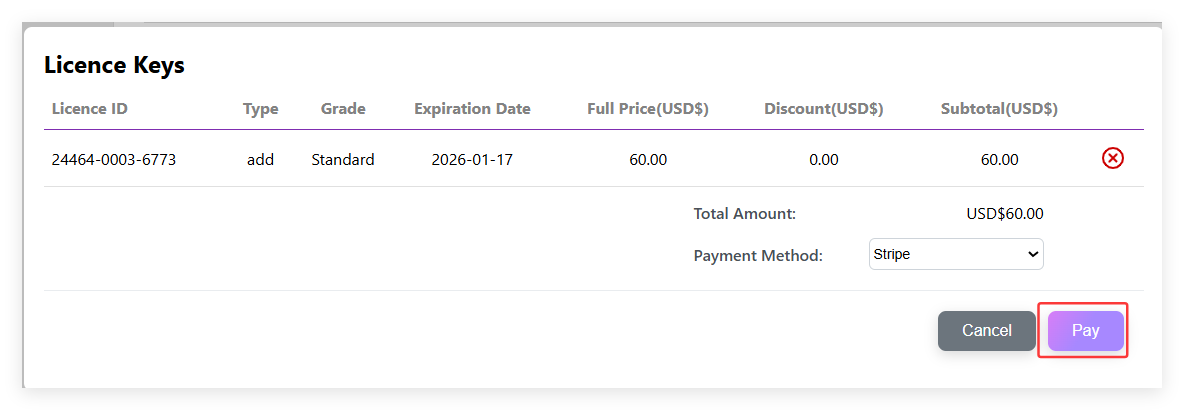Select the licence ID 24464-0003-6773 cell
Viewport: 1184px width, 410px height.
[114, 159]
